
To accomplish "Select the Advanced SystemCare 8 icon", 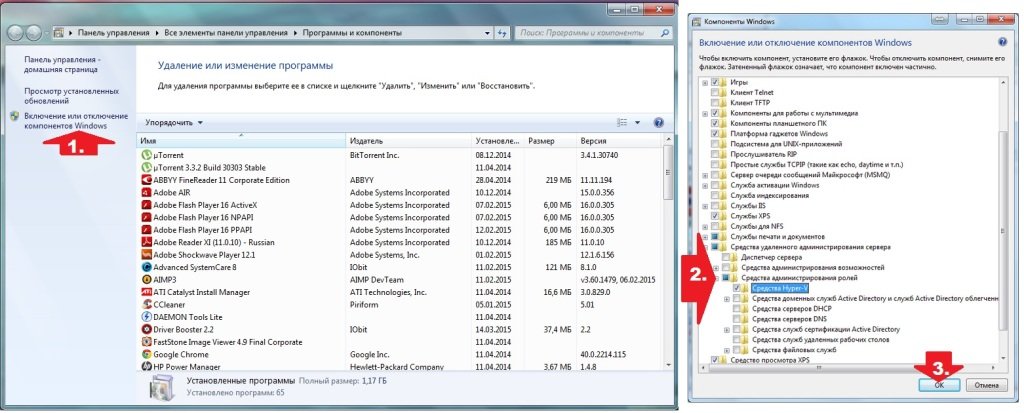I will (x=146, y=267).
